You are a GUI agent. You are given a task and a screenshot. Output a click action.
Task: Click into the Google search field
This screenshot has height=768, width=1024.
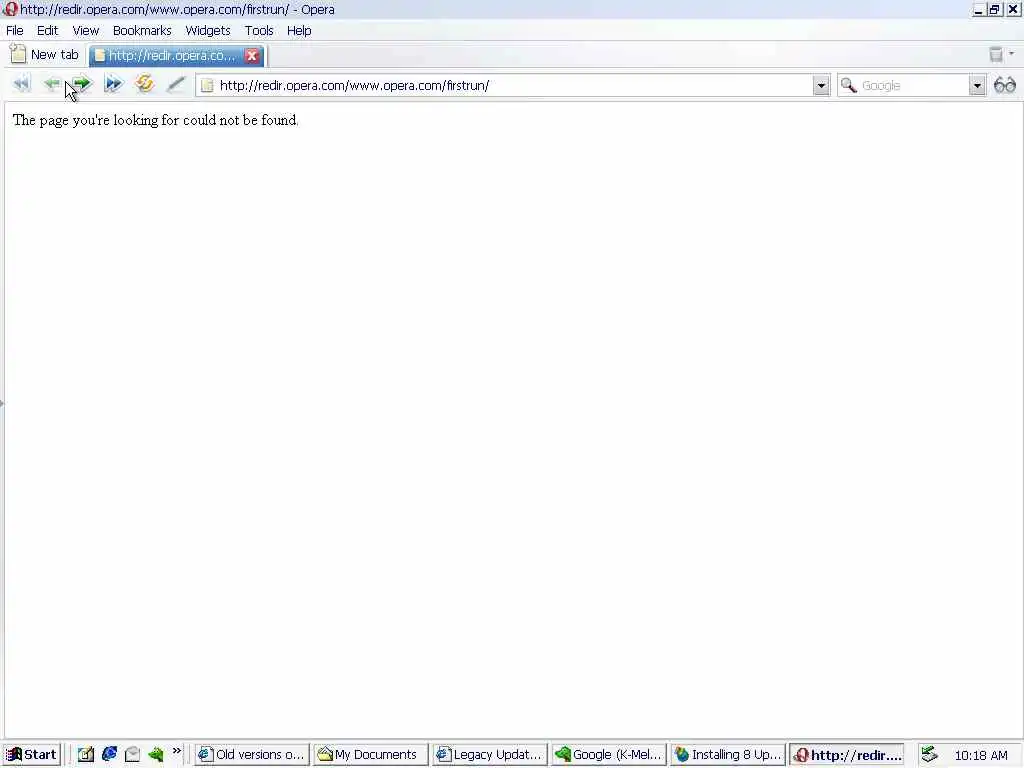coord(913,86)
